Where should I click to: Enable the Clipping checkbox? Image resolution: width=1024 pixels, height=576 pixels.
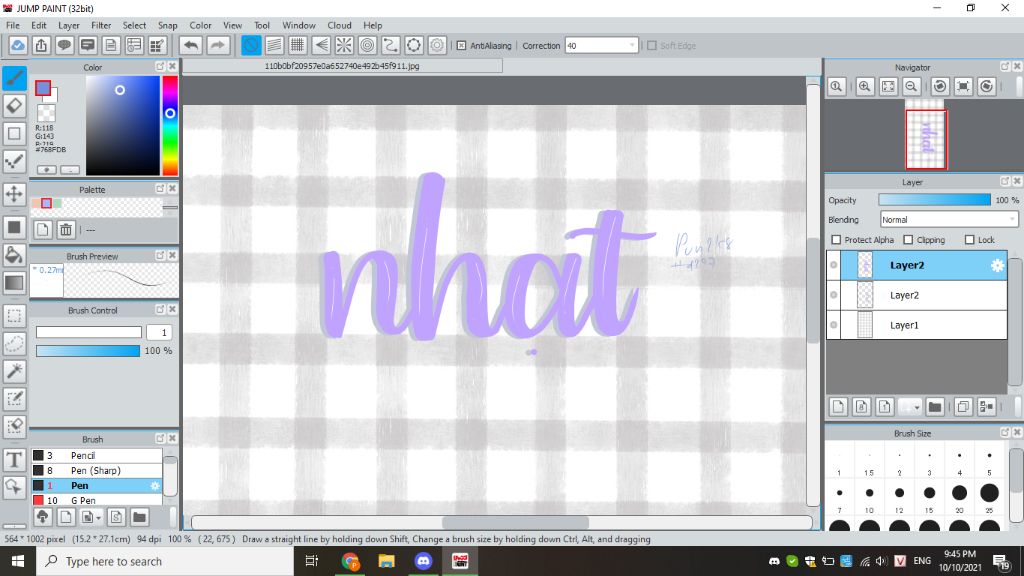tap(908, 240)
